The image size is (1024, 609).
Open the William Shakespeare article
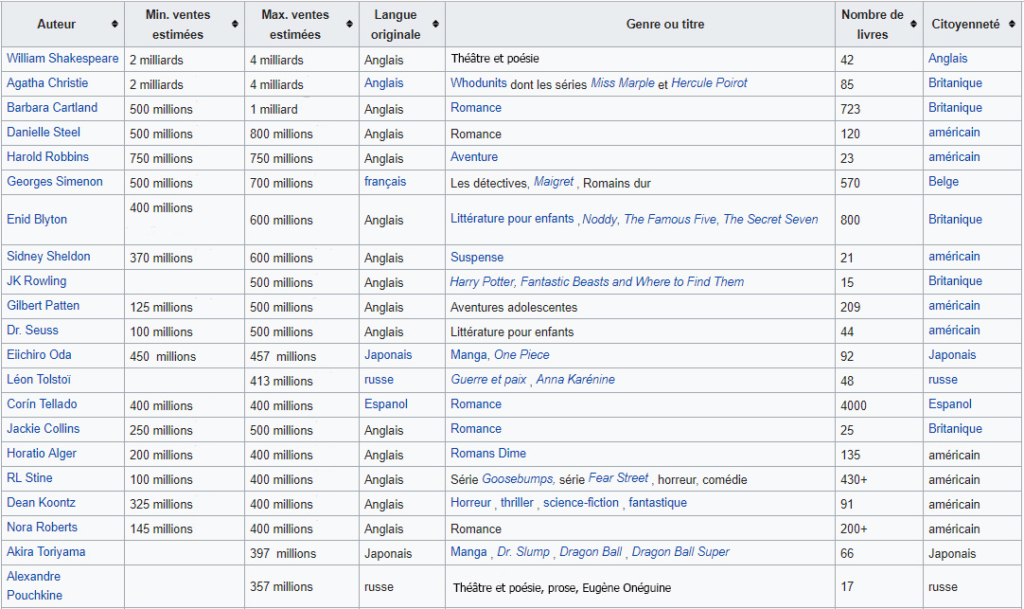(62, 58)
